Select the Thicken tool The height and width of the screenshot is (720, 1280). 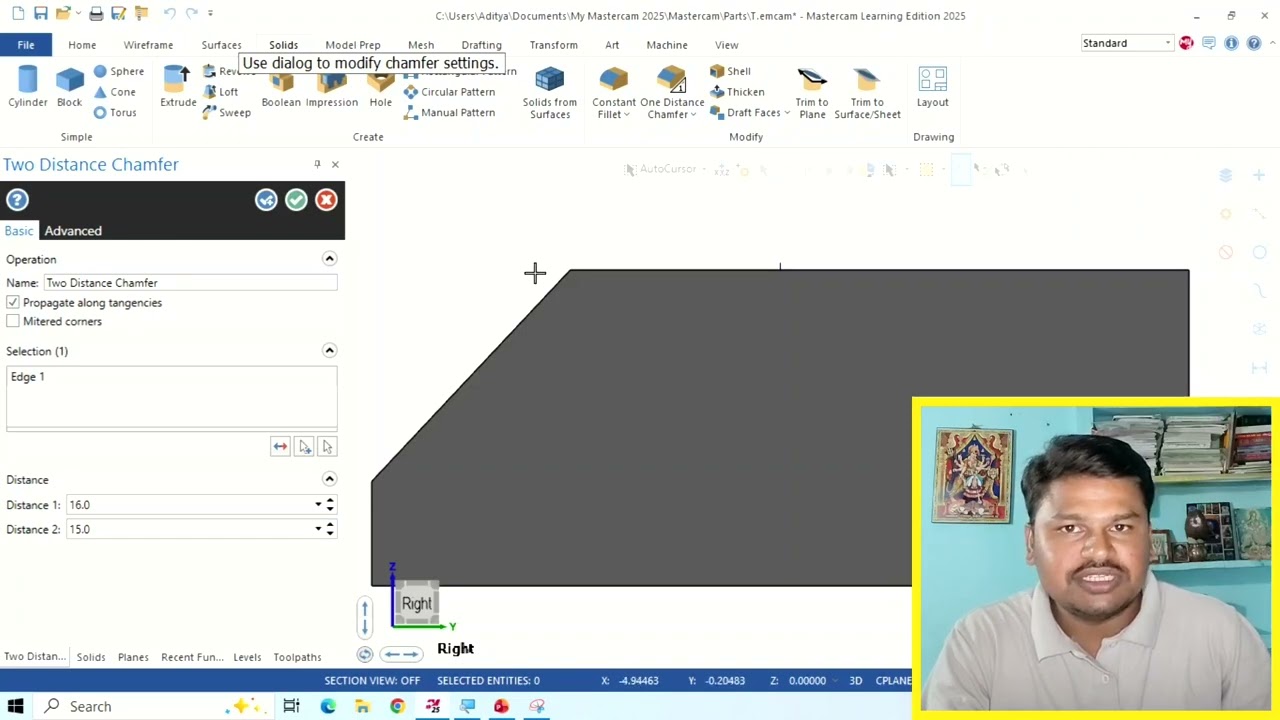(737, 92)
